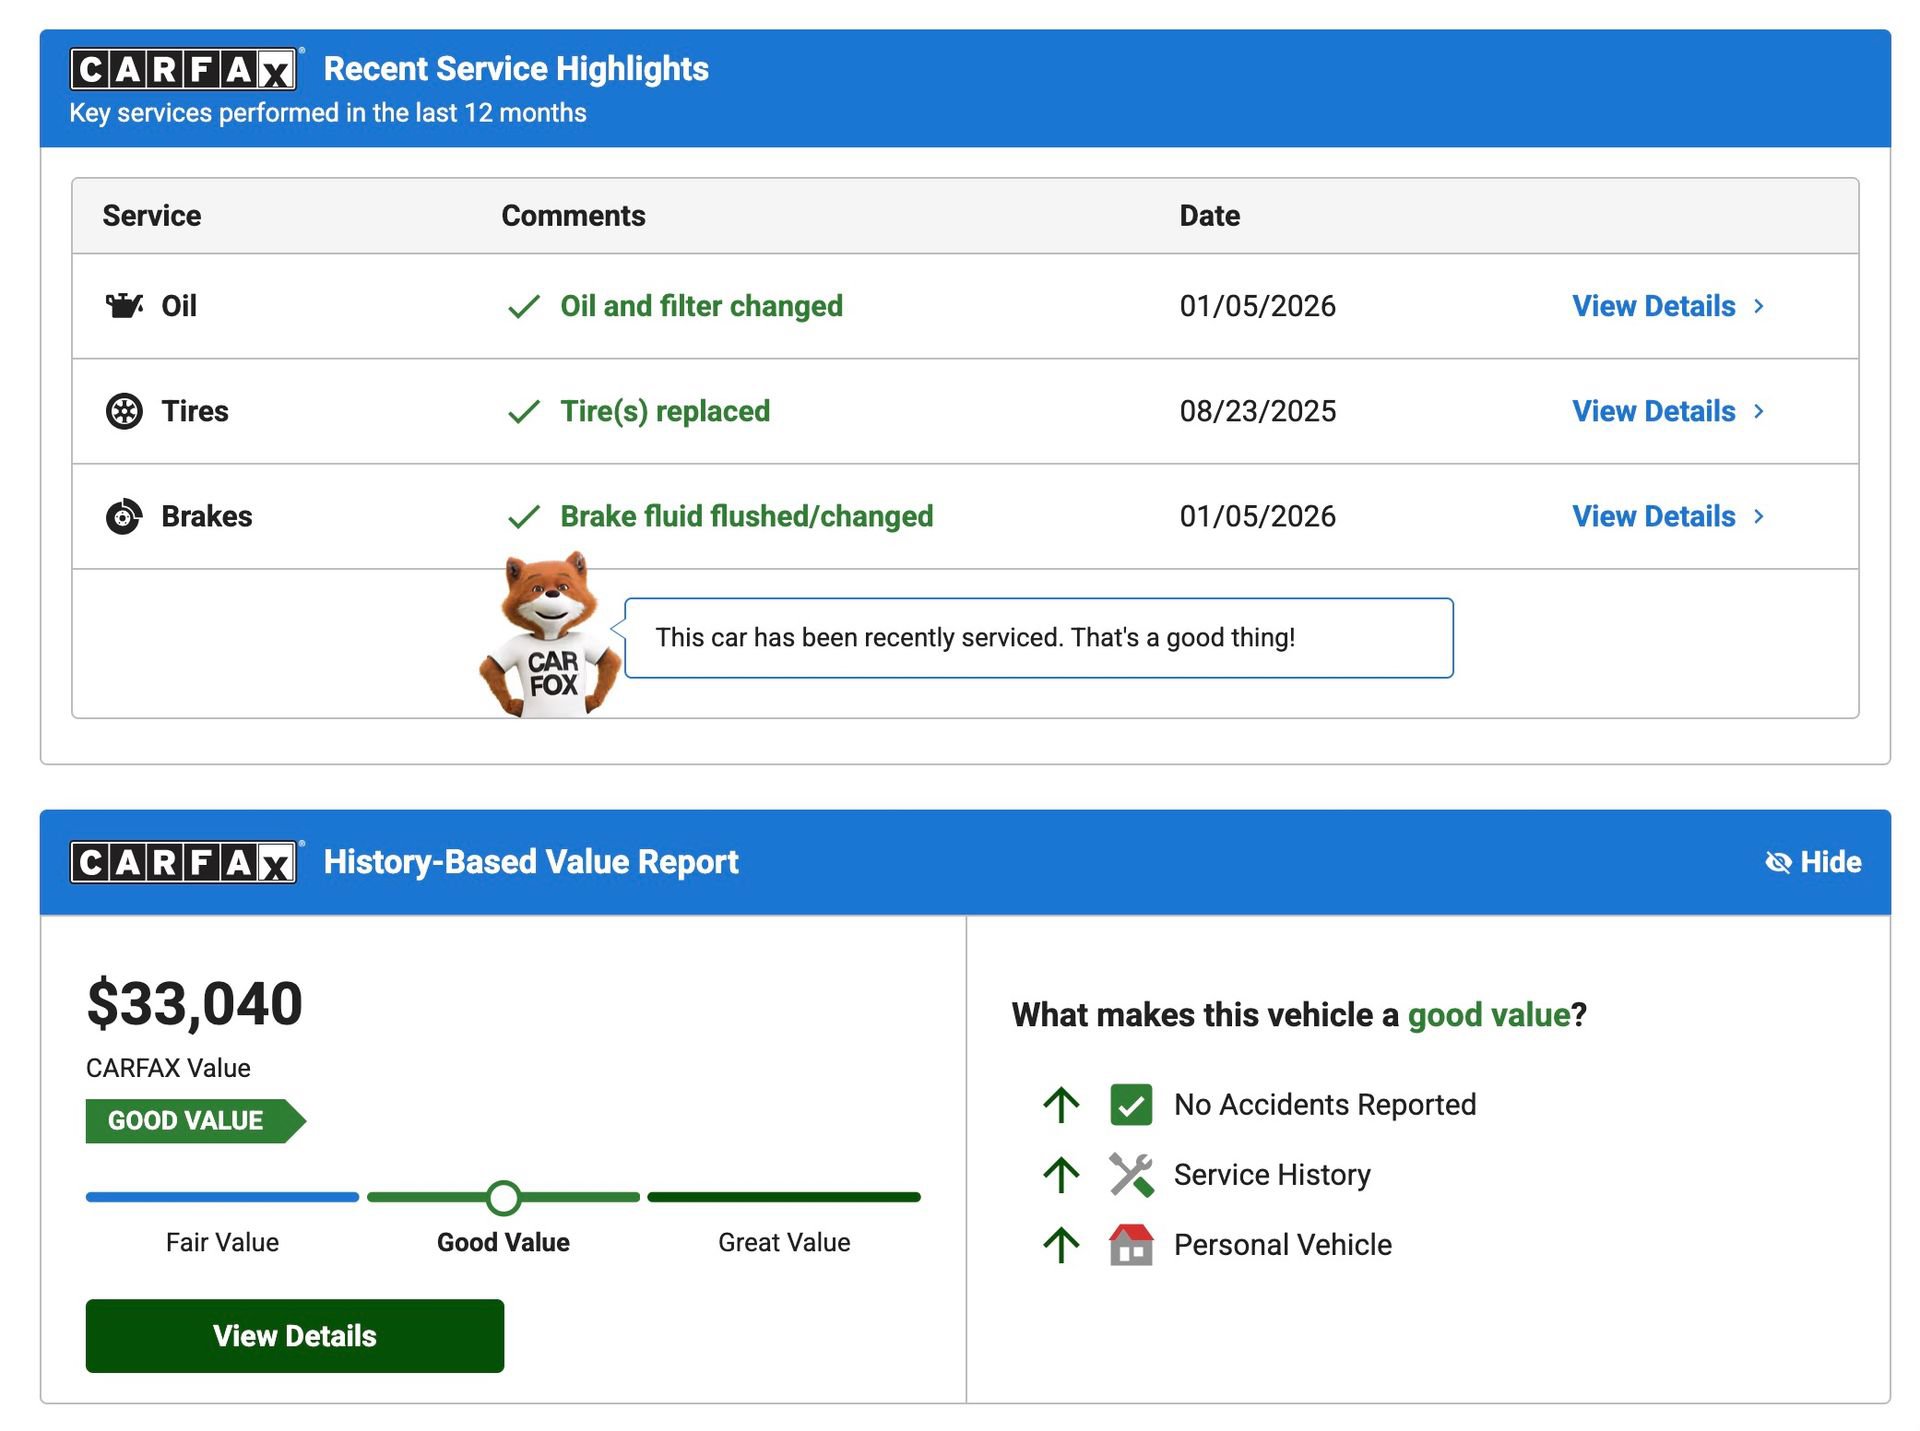Click the Service History text

(x=1272, y=1175)
